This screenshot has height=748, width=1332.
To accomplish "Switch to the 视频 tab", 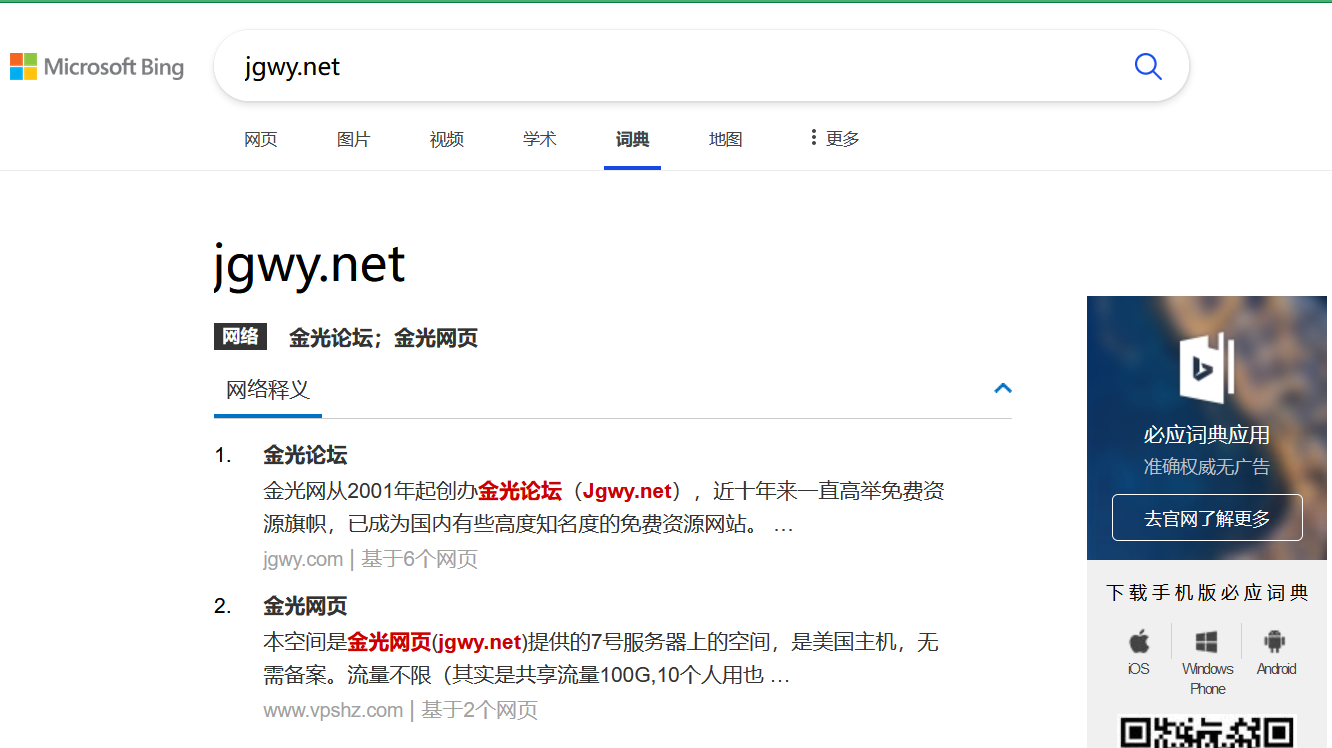I will click(x=446, y=140).
